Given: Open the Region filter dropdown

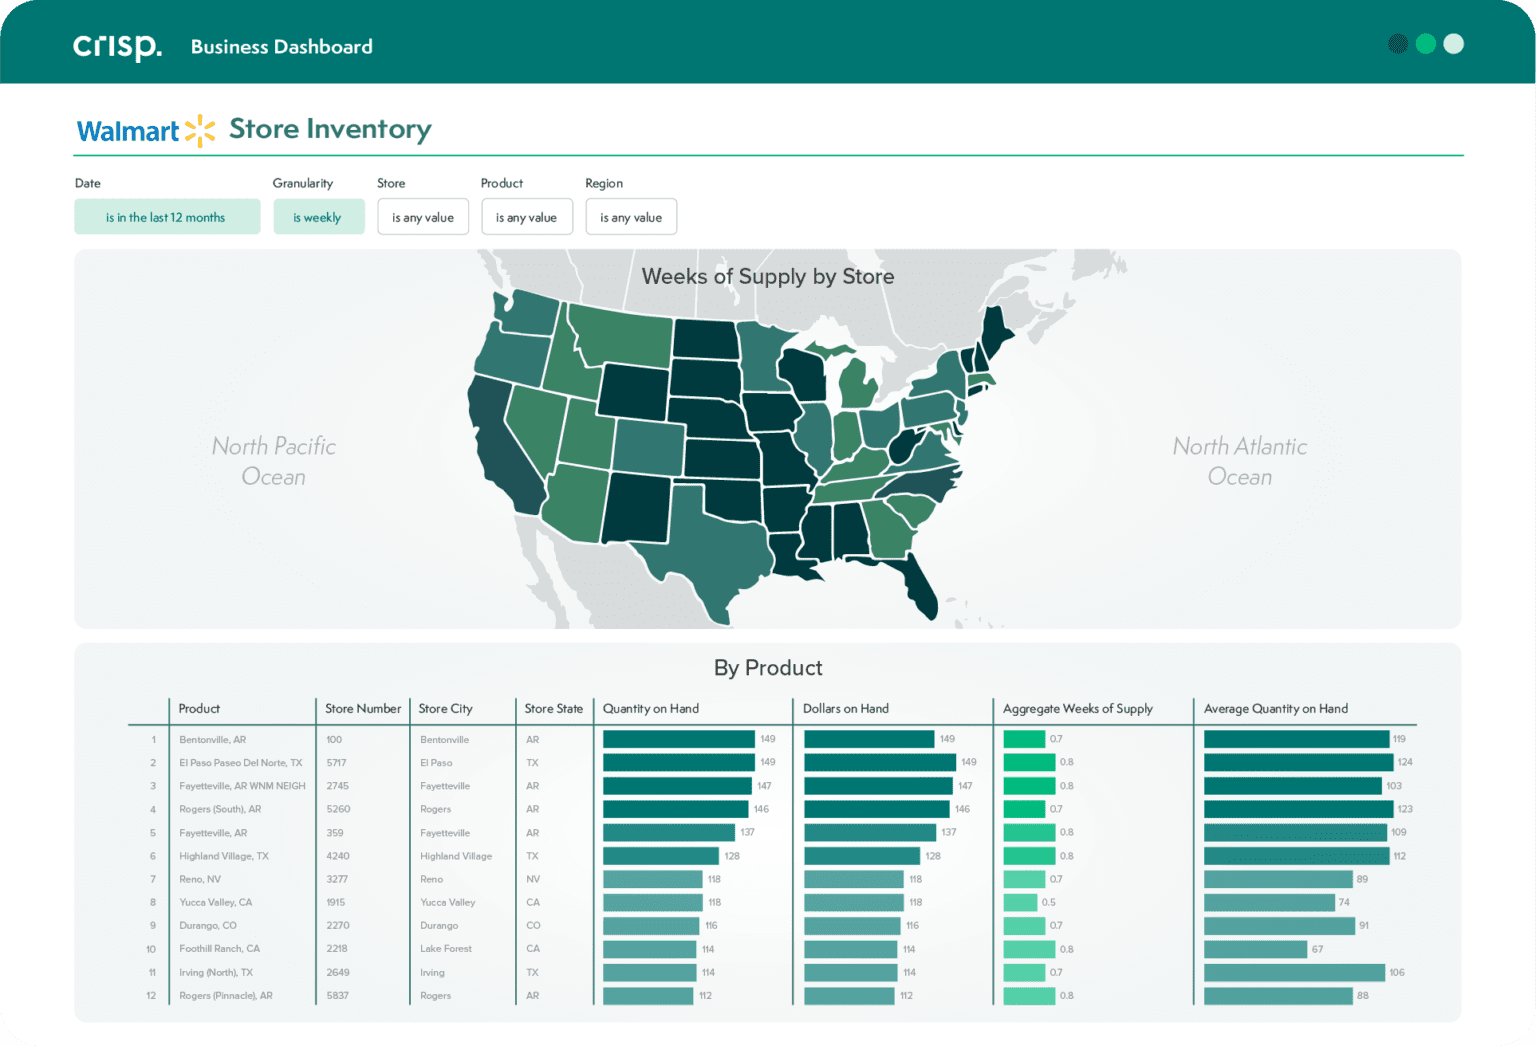Looking at the screenshot, I should click(631, 217).
